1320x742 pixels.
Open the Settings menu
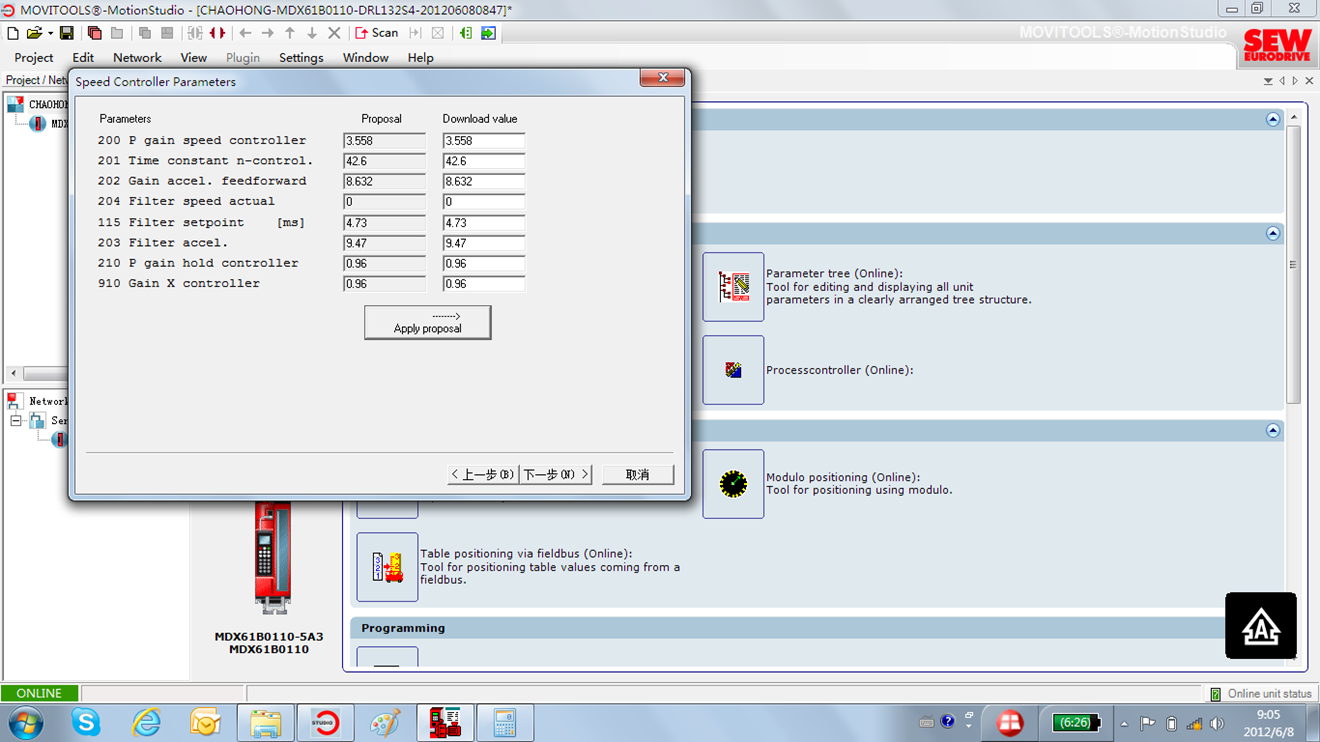pos(301,58)
